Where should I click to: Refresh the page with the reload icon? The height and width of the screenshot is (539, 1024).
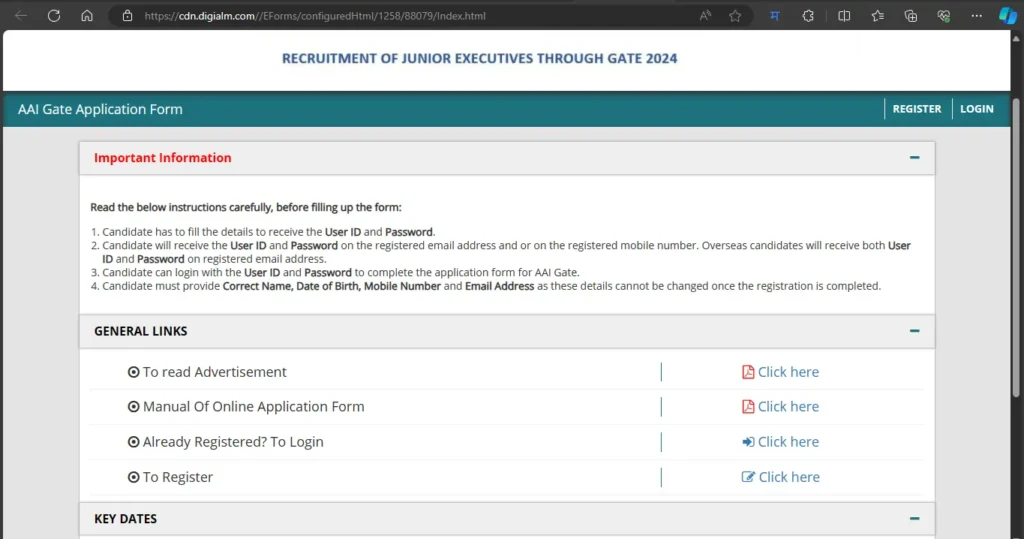coord(54,16)
